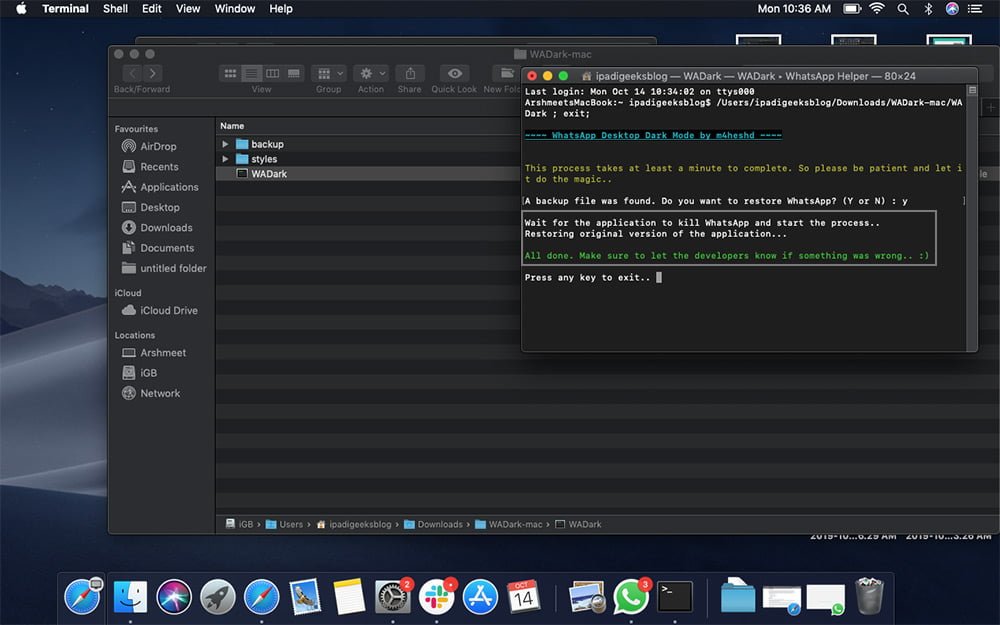
Task: Click WADark file in the path bar
Action: pos(578,524)
